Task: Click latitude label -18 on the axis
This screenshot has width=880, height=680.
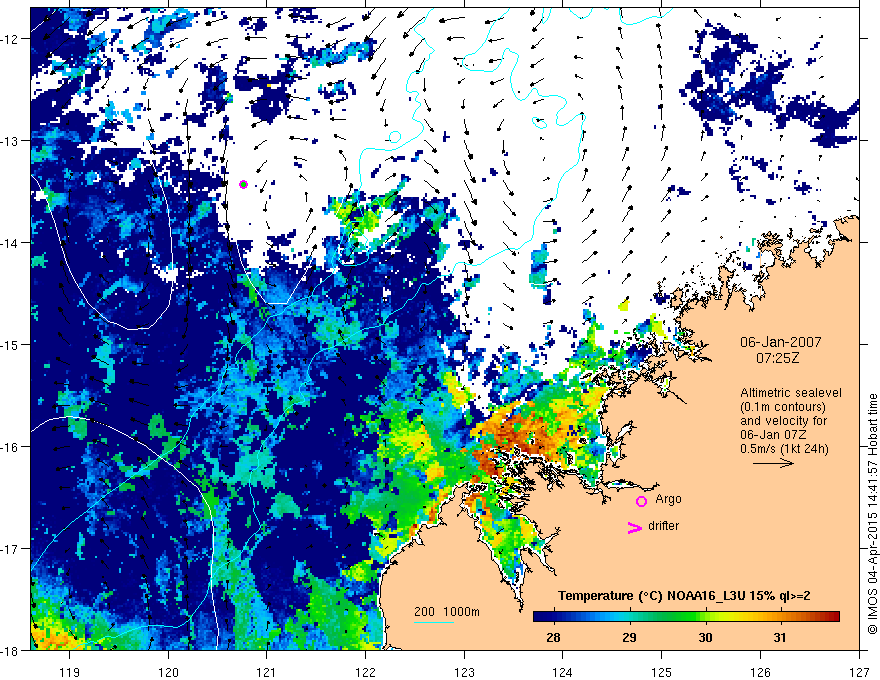Action: [x=11, y=650]
